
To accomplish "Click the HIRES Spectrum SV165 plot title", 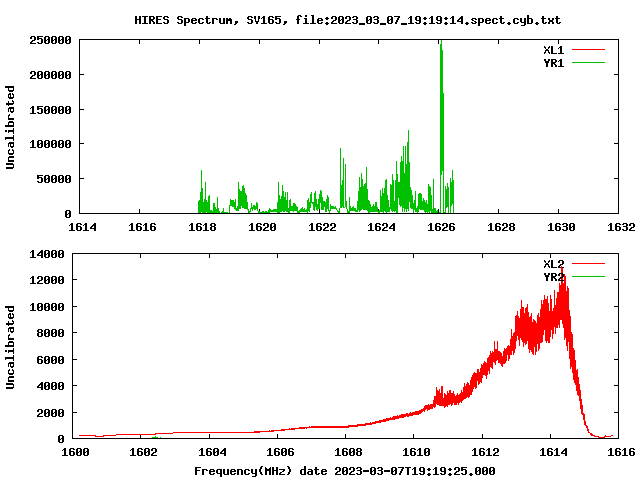I will (348, 20).
